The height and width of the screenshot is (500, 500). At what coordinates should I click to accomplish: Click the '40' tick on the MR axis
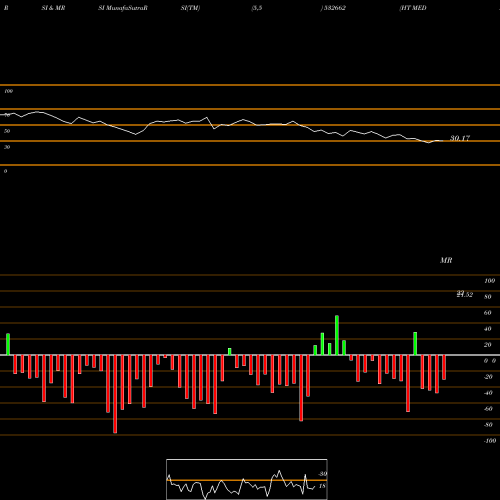488,329
